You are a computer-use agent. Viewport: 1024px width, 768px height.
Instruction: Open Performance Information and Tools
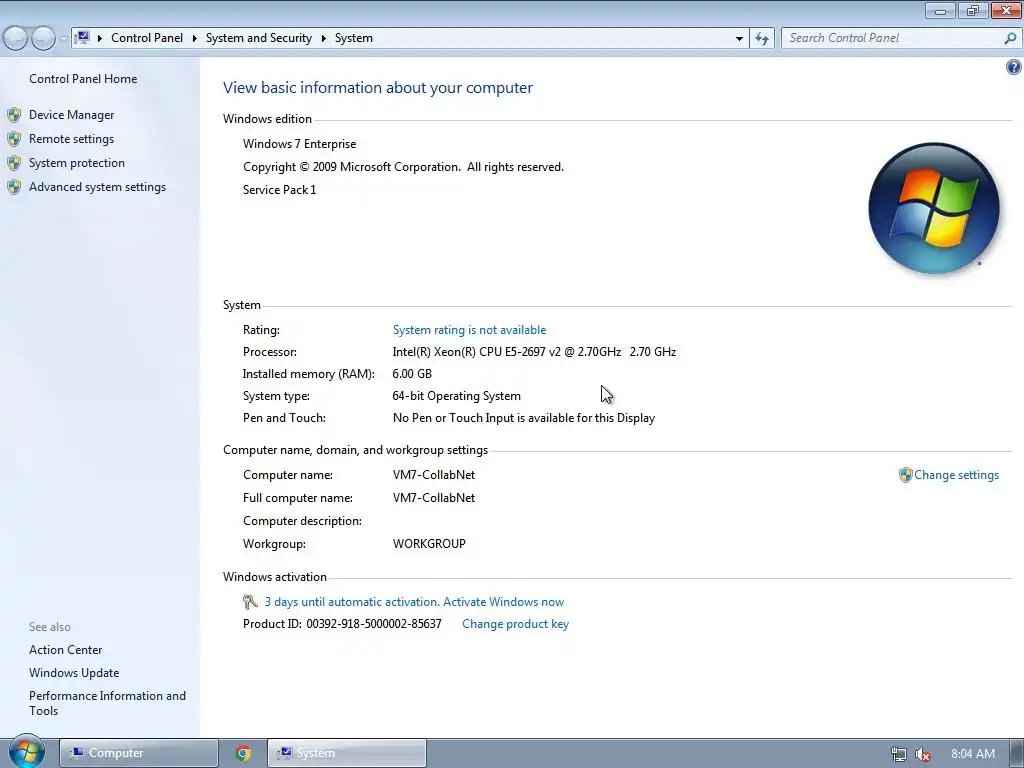[x=107, y=703]
